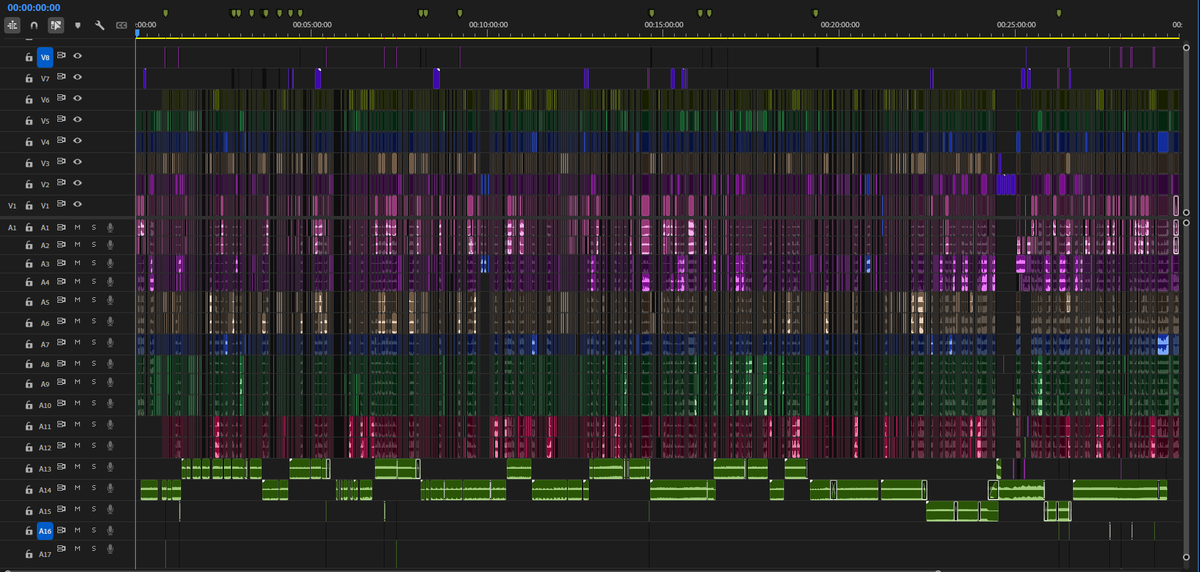Image resolution: width=1200 pixels, height=572 pixels.
Task: Toggle sync lock on track A1
Action: (62, 228)
